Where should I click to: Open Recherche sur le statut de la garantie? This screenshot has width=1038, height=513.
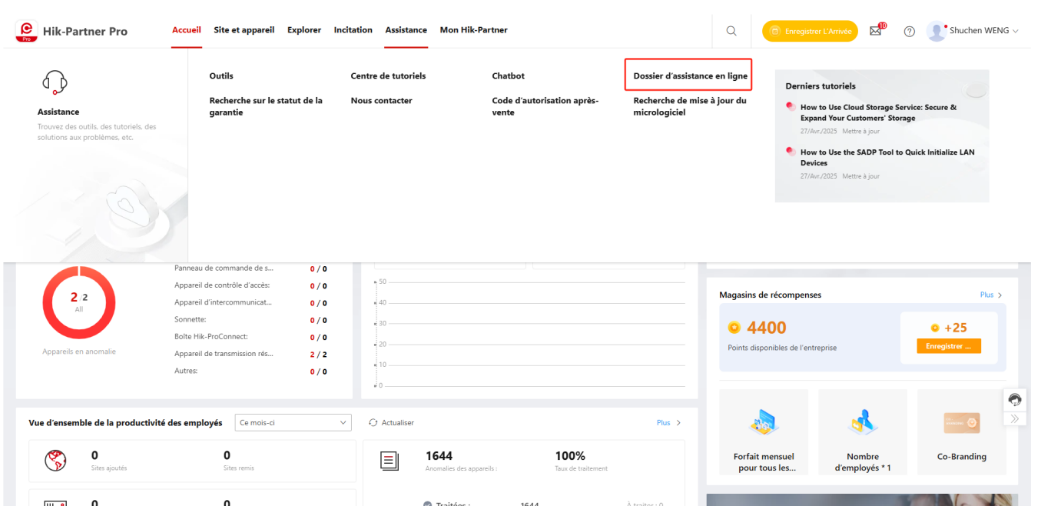266,107
